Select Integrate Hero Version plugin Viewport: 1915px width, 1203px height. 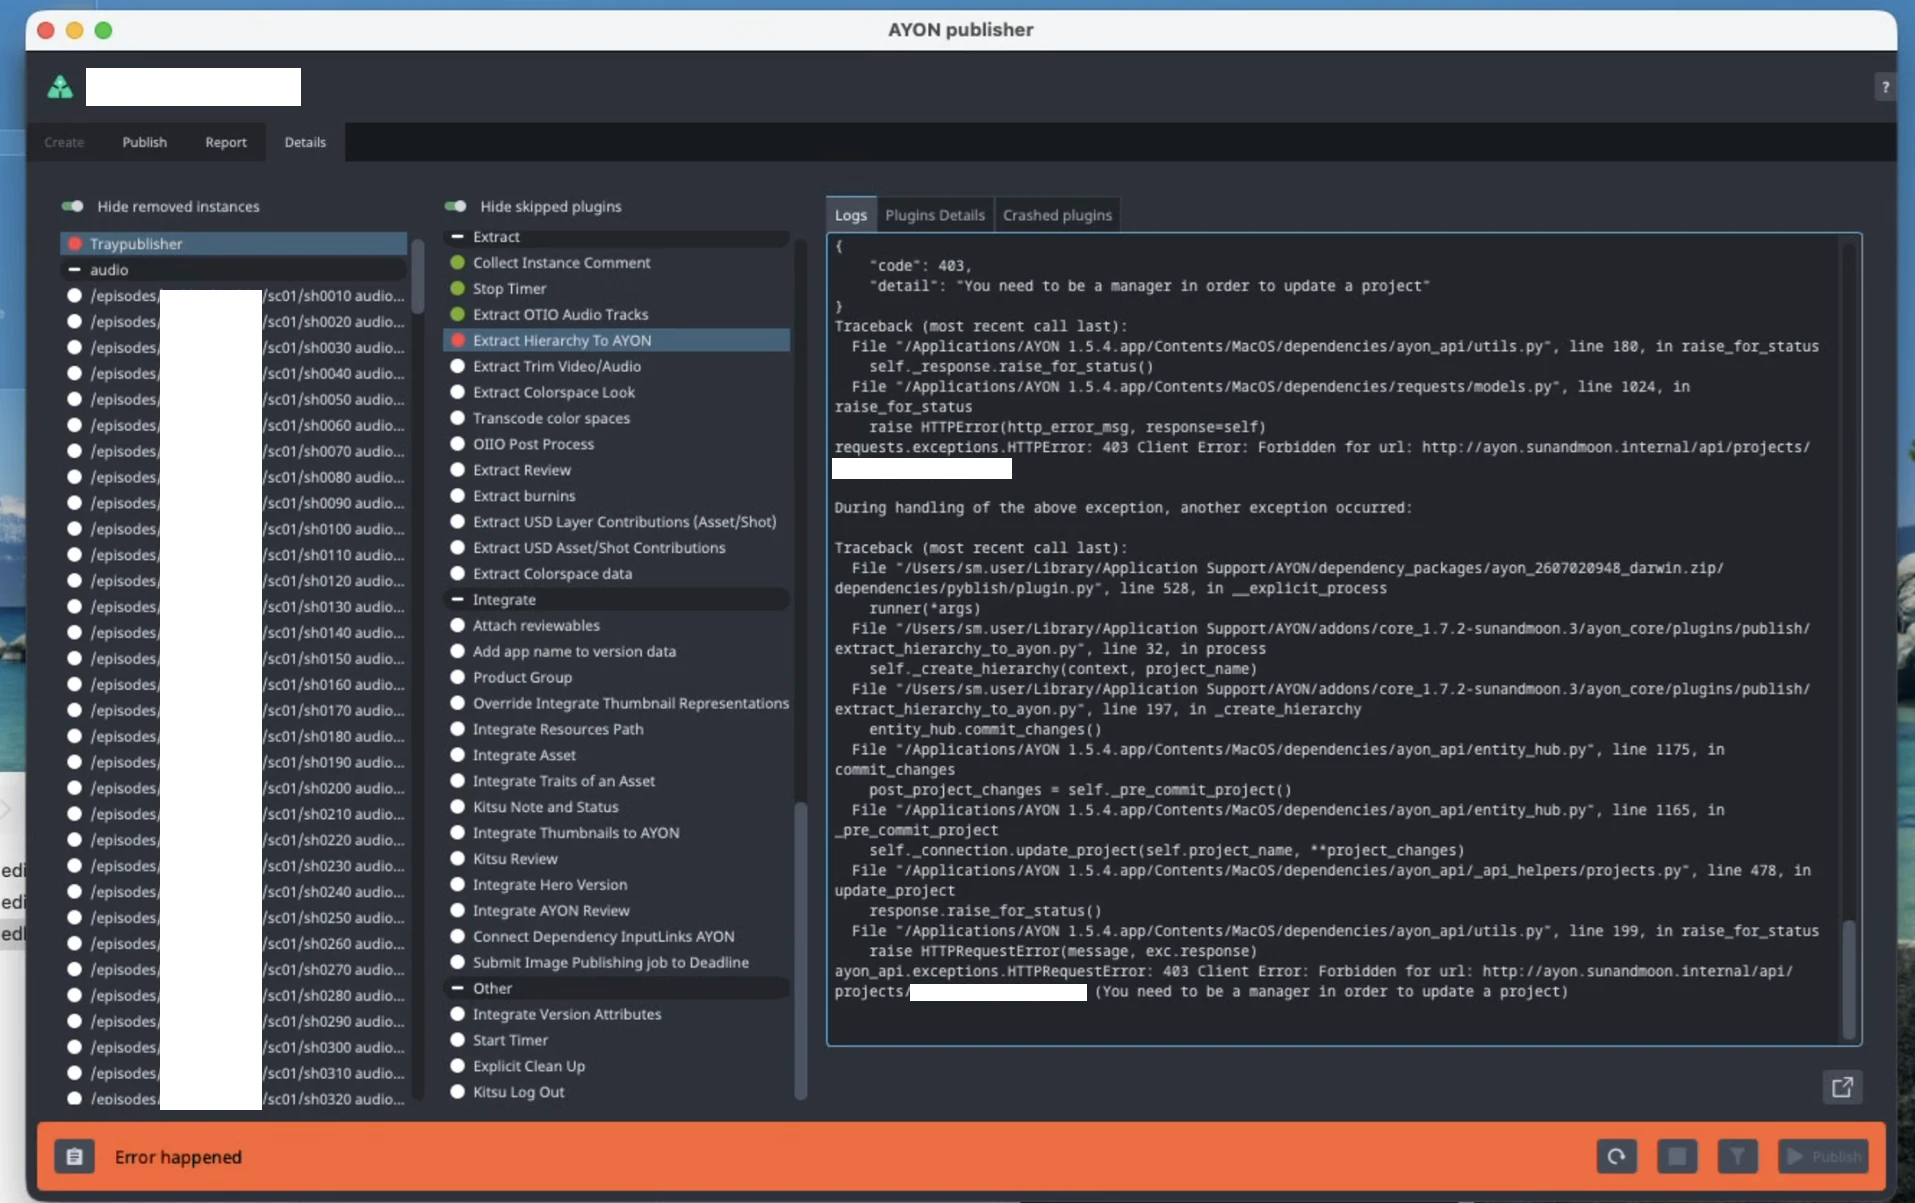tap(616, 885)
